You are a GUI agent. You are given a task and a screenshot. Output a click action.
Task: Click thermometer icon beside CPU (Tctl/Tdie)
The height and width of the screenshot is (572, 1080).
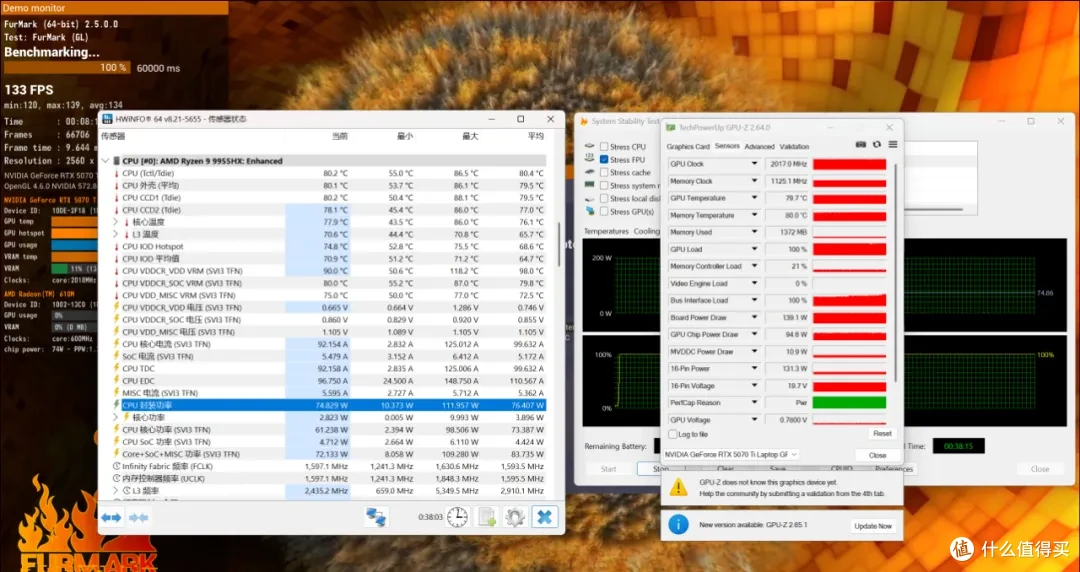116,173
